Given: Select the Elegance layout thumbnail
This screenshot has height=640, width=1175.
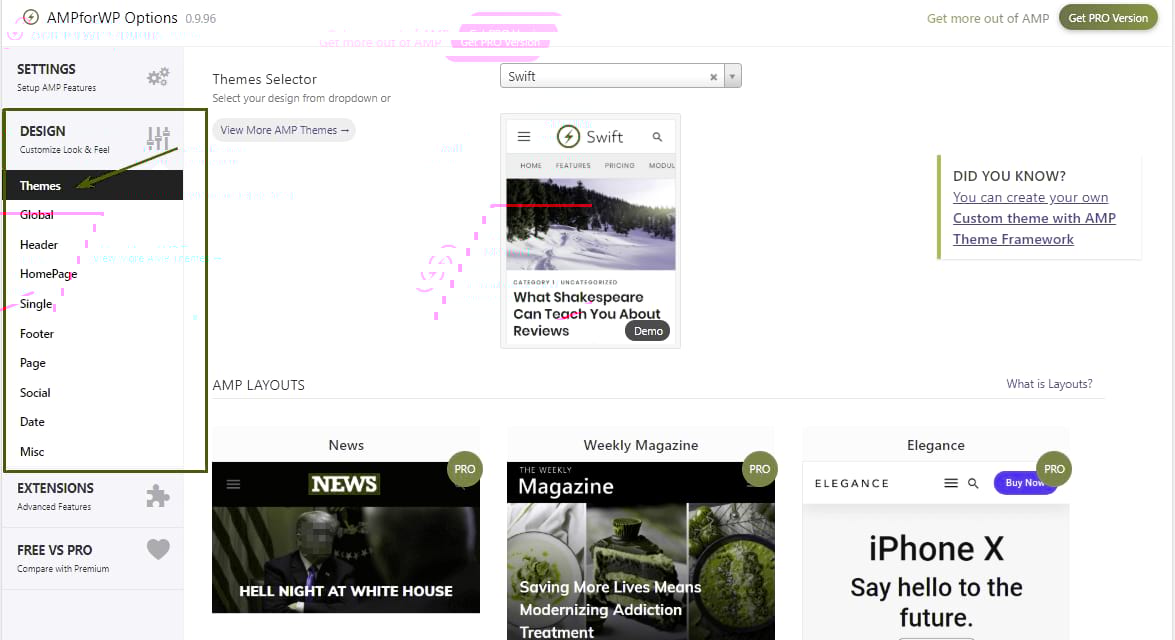Looking at the screenshot, I should [936, 551].
